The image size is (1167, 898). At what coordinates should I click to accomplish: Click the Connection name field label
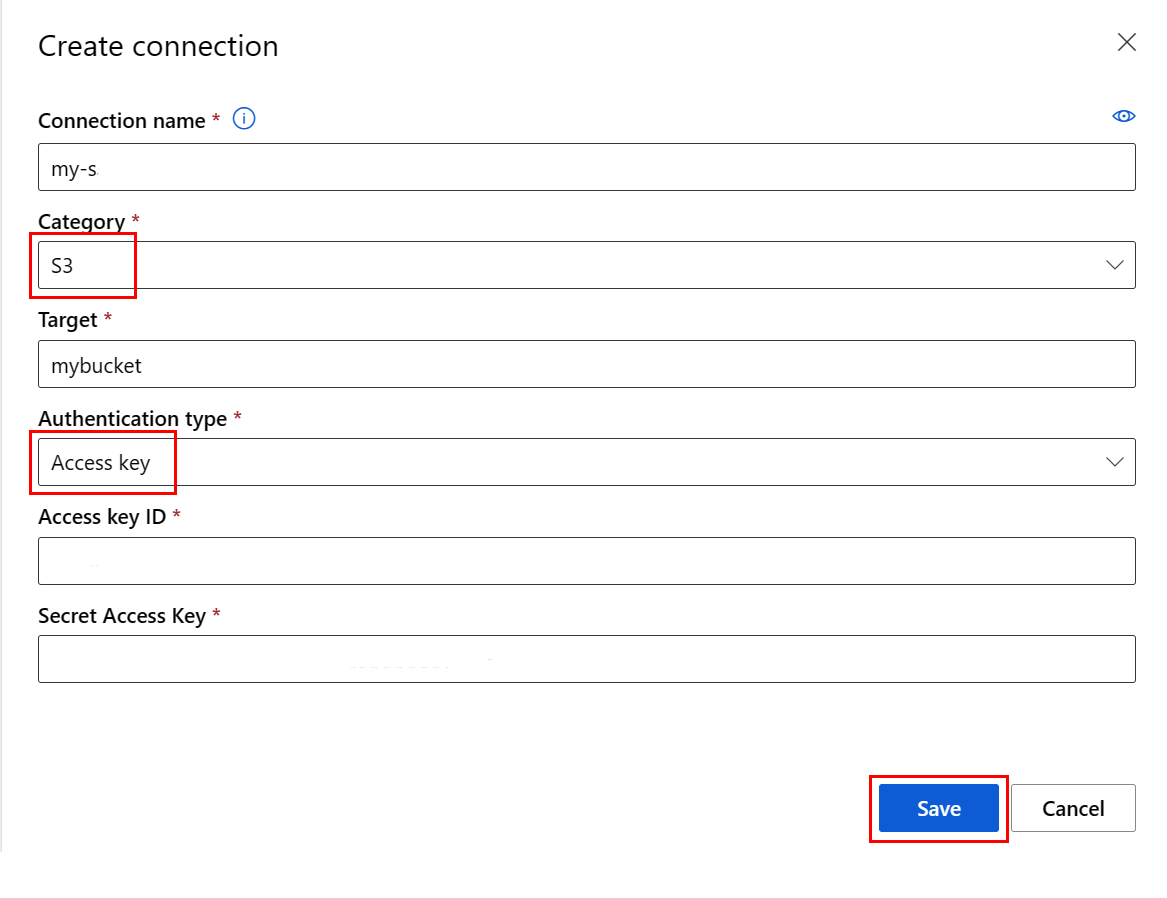[121, 120]
